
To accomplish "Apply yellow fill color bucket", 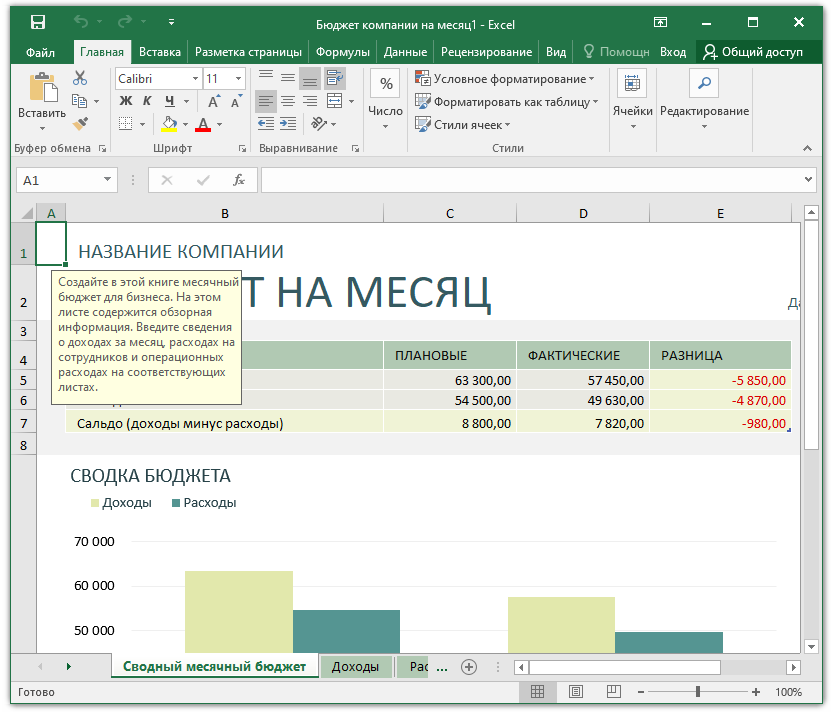I will [x=169, y=124].
